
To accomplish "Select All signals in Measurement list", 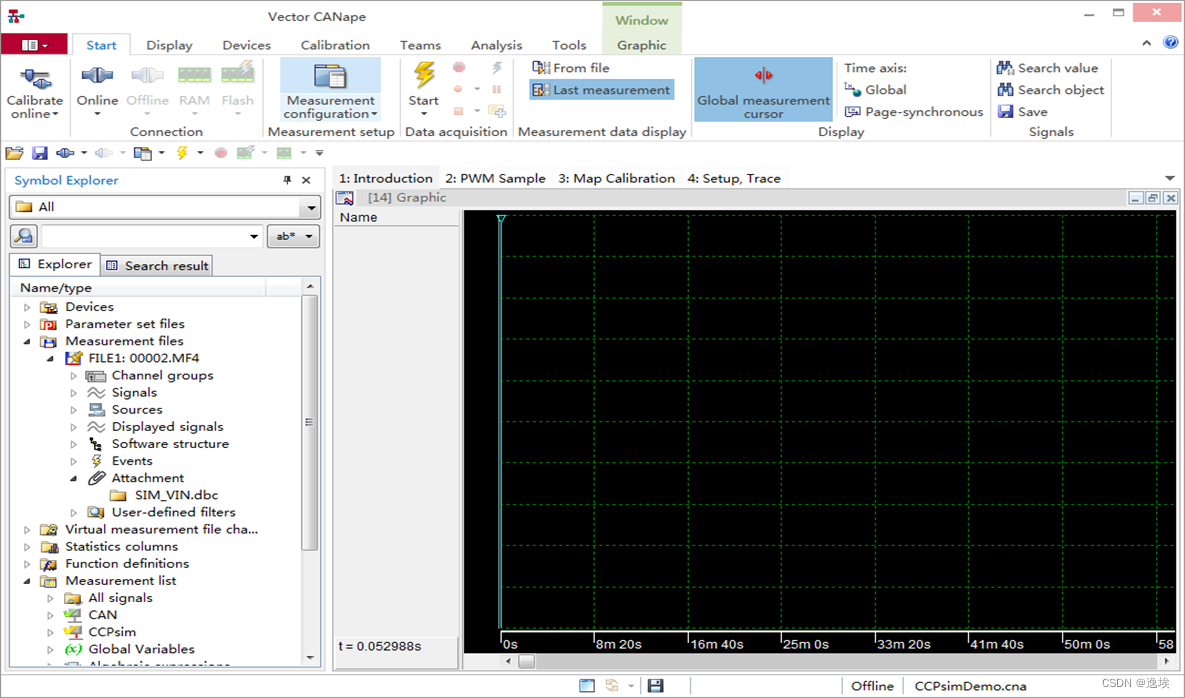I will point(120,598).
